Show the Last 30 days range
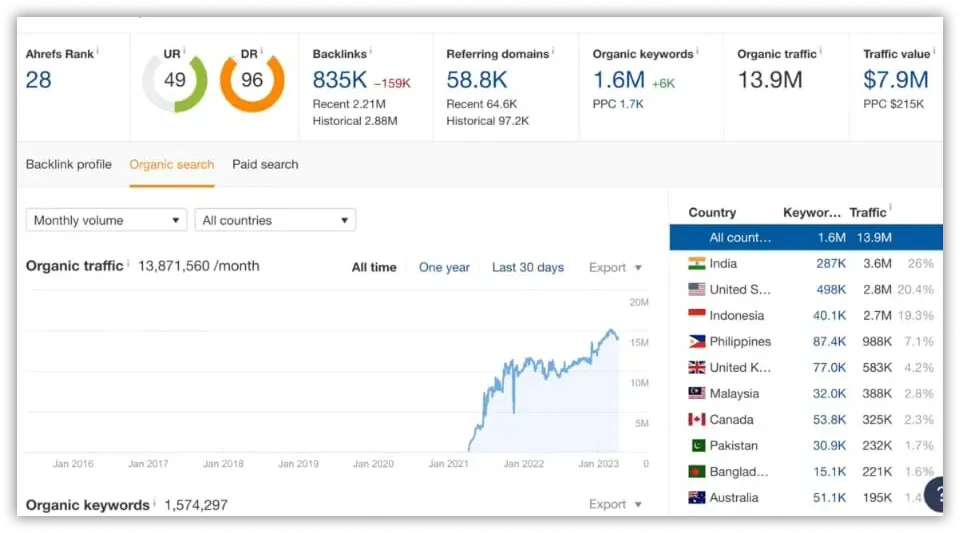The image size is (960, 533). pos(528,267)
